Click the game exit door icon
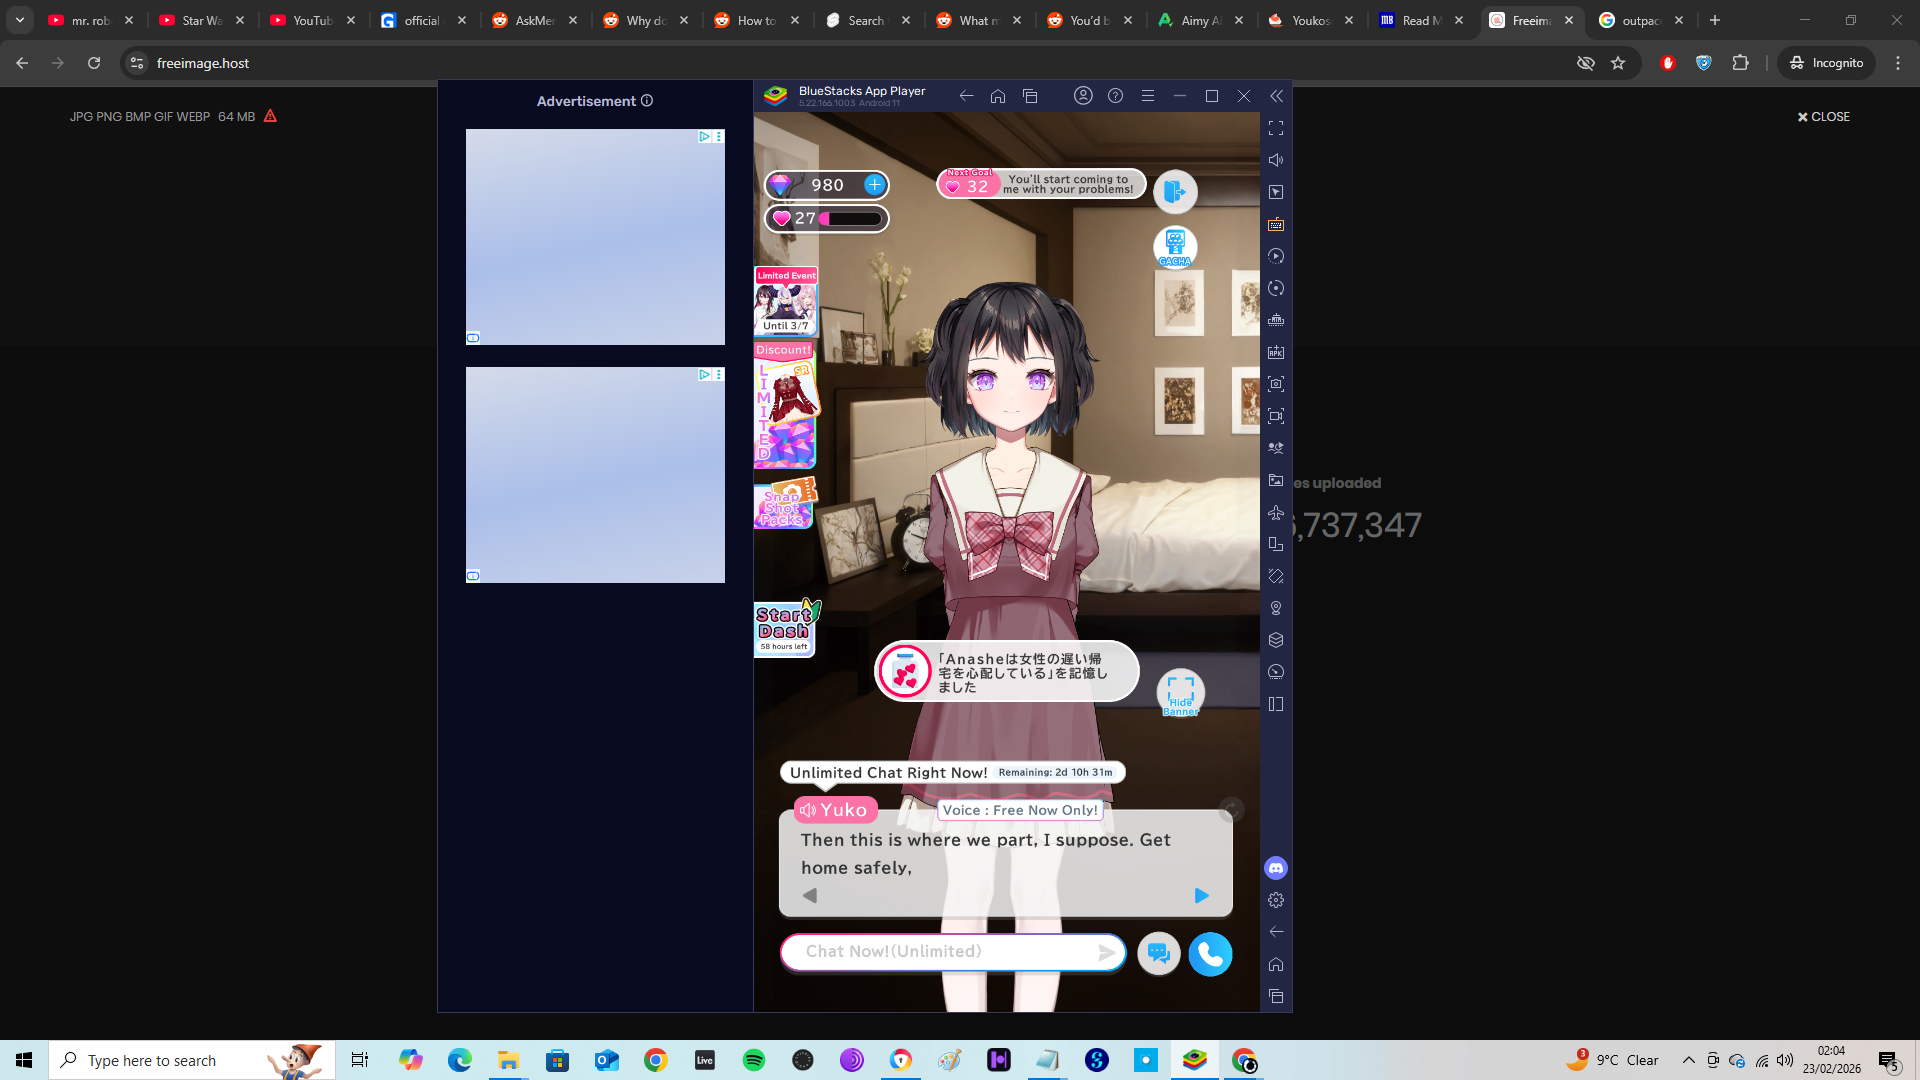Image resolution: width=1920 pixels, height=1080 pixels. click(1175, 192)
